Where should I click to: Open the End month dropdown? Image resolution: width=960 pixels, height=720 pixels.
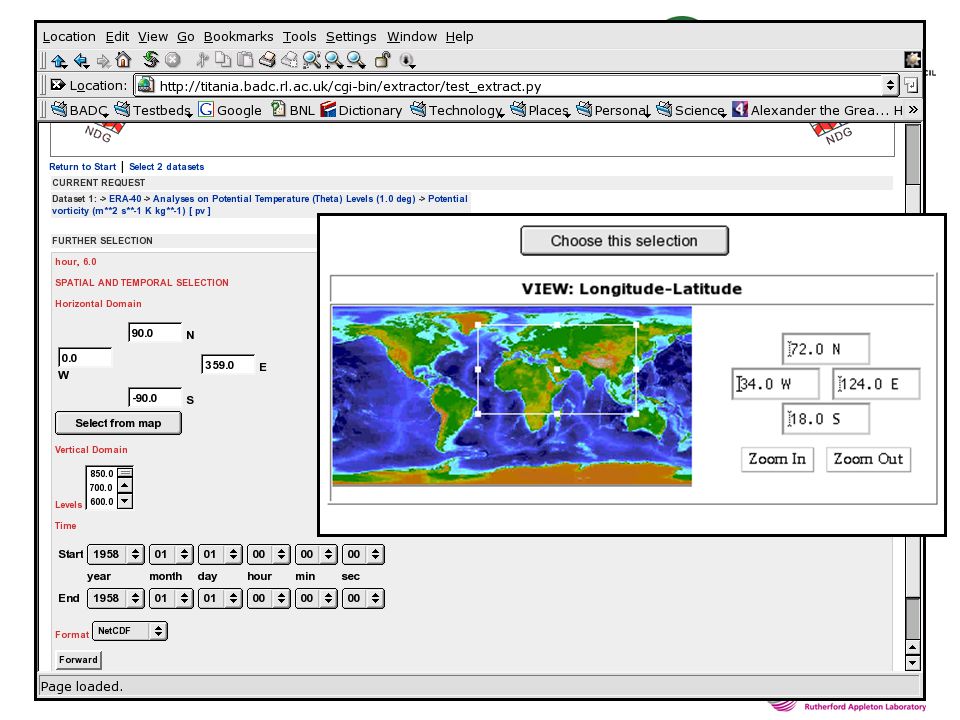[x=171, y=598]
